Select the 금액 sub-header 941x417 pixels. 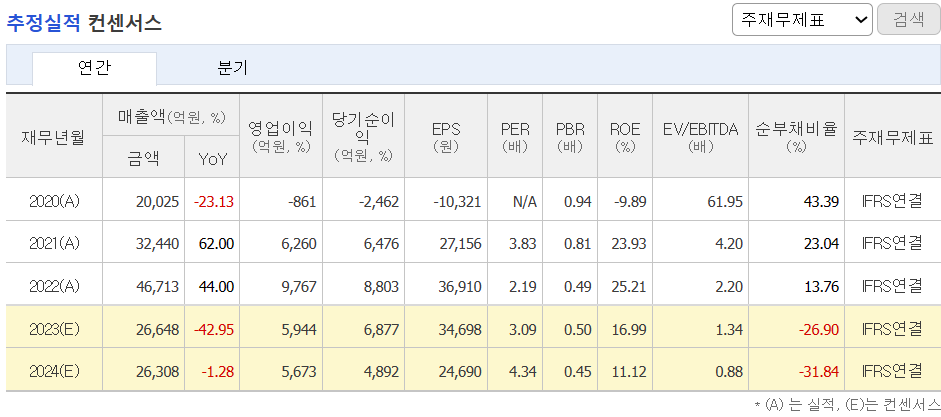pos(143,157)
